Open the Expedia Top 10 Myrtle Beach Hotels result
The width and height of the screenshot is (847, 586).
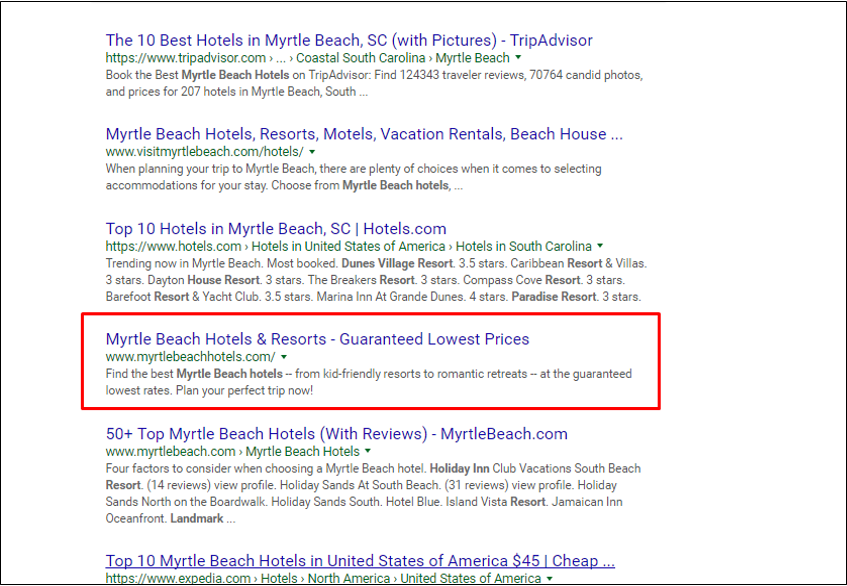tap(360, 561)
